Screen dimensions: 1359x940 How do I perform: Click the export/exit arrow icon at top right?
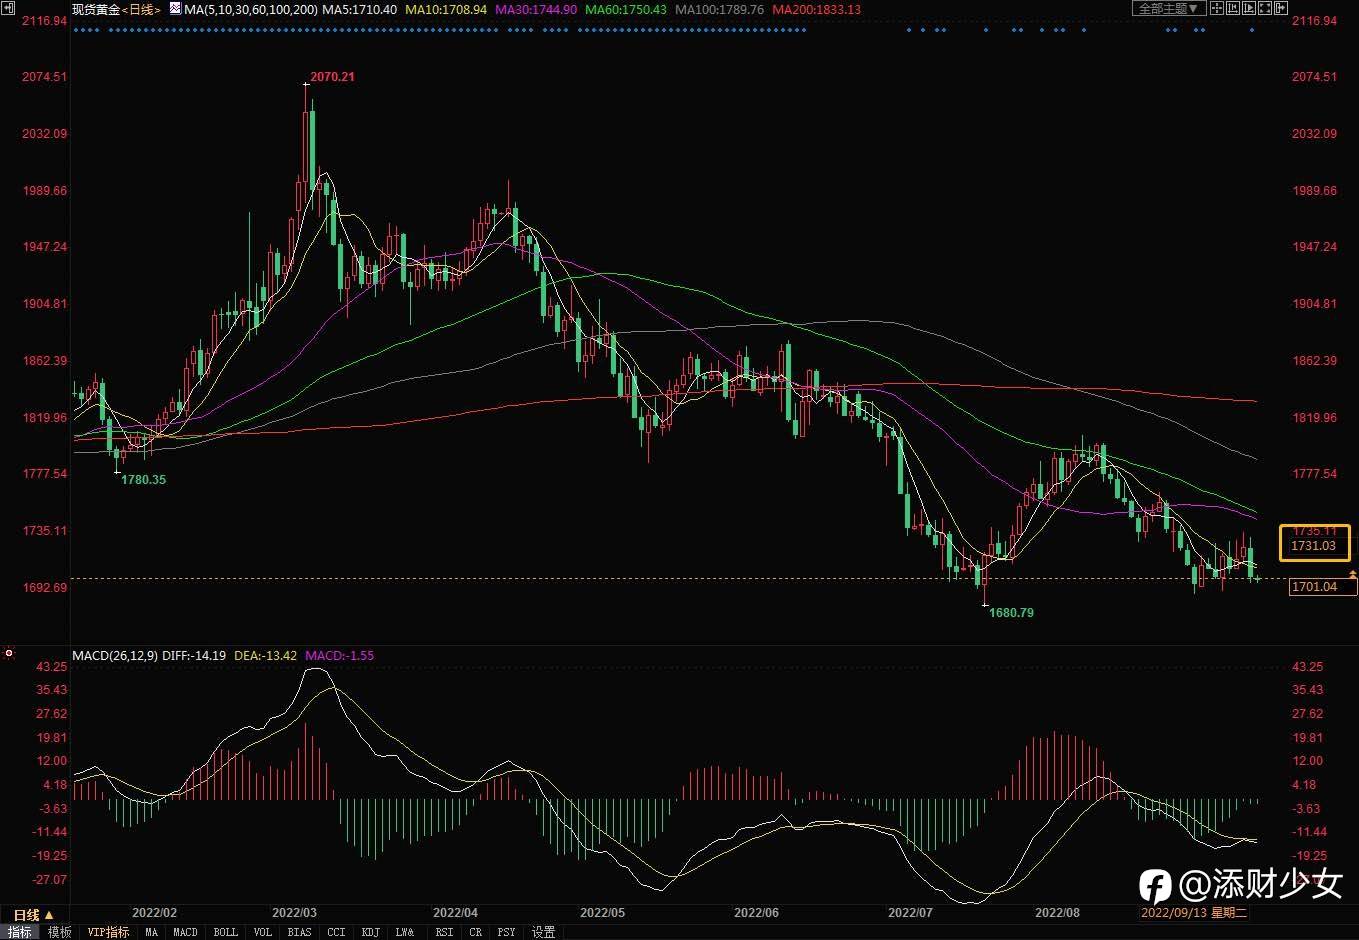[1281, 8]
